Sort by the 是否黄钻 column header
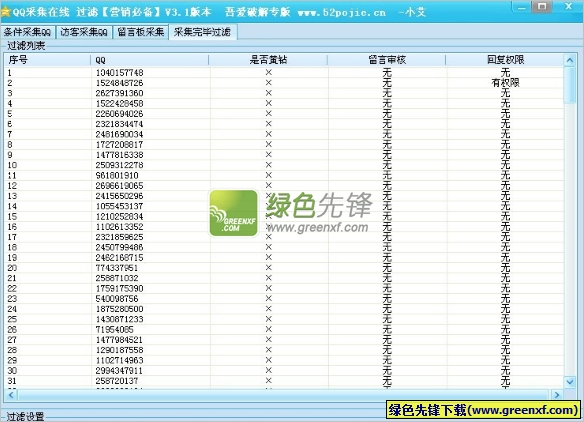 pos(268,60)
